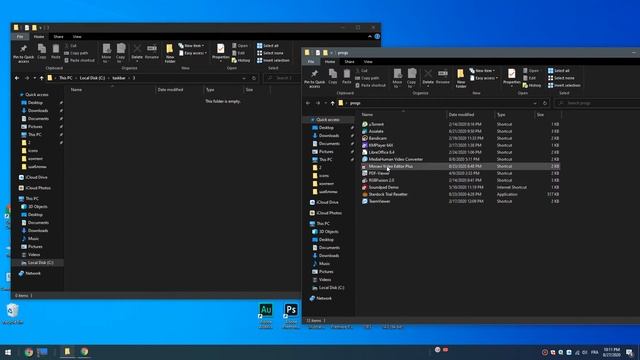Select the Bandicam shortcut in progs window

(x=460, y=138)
